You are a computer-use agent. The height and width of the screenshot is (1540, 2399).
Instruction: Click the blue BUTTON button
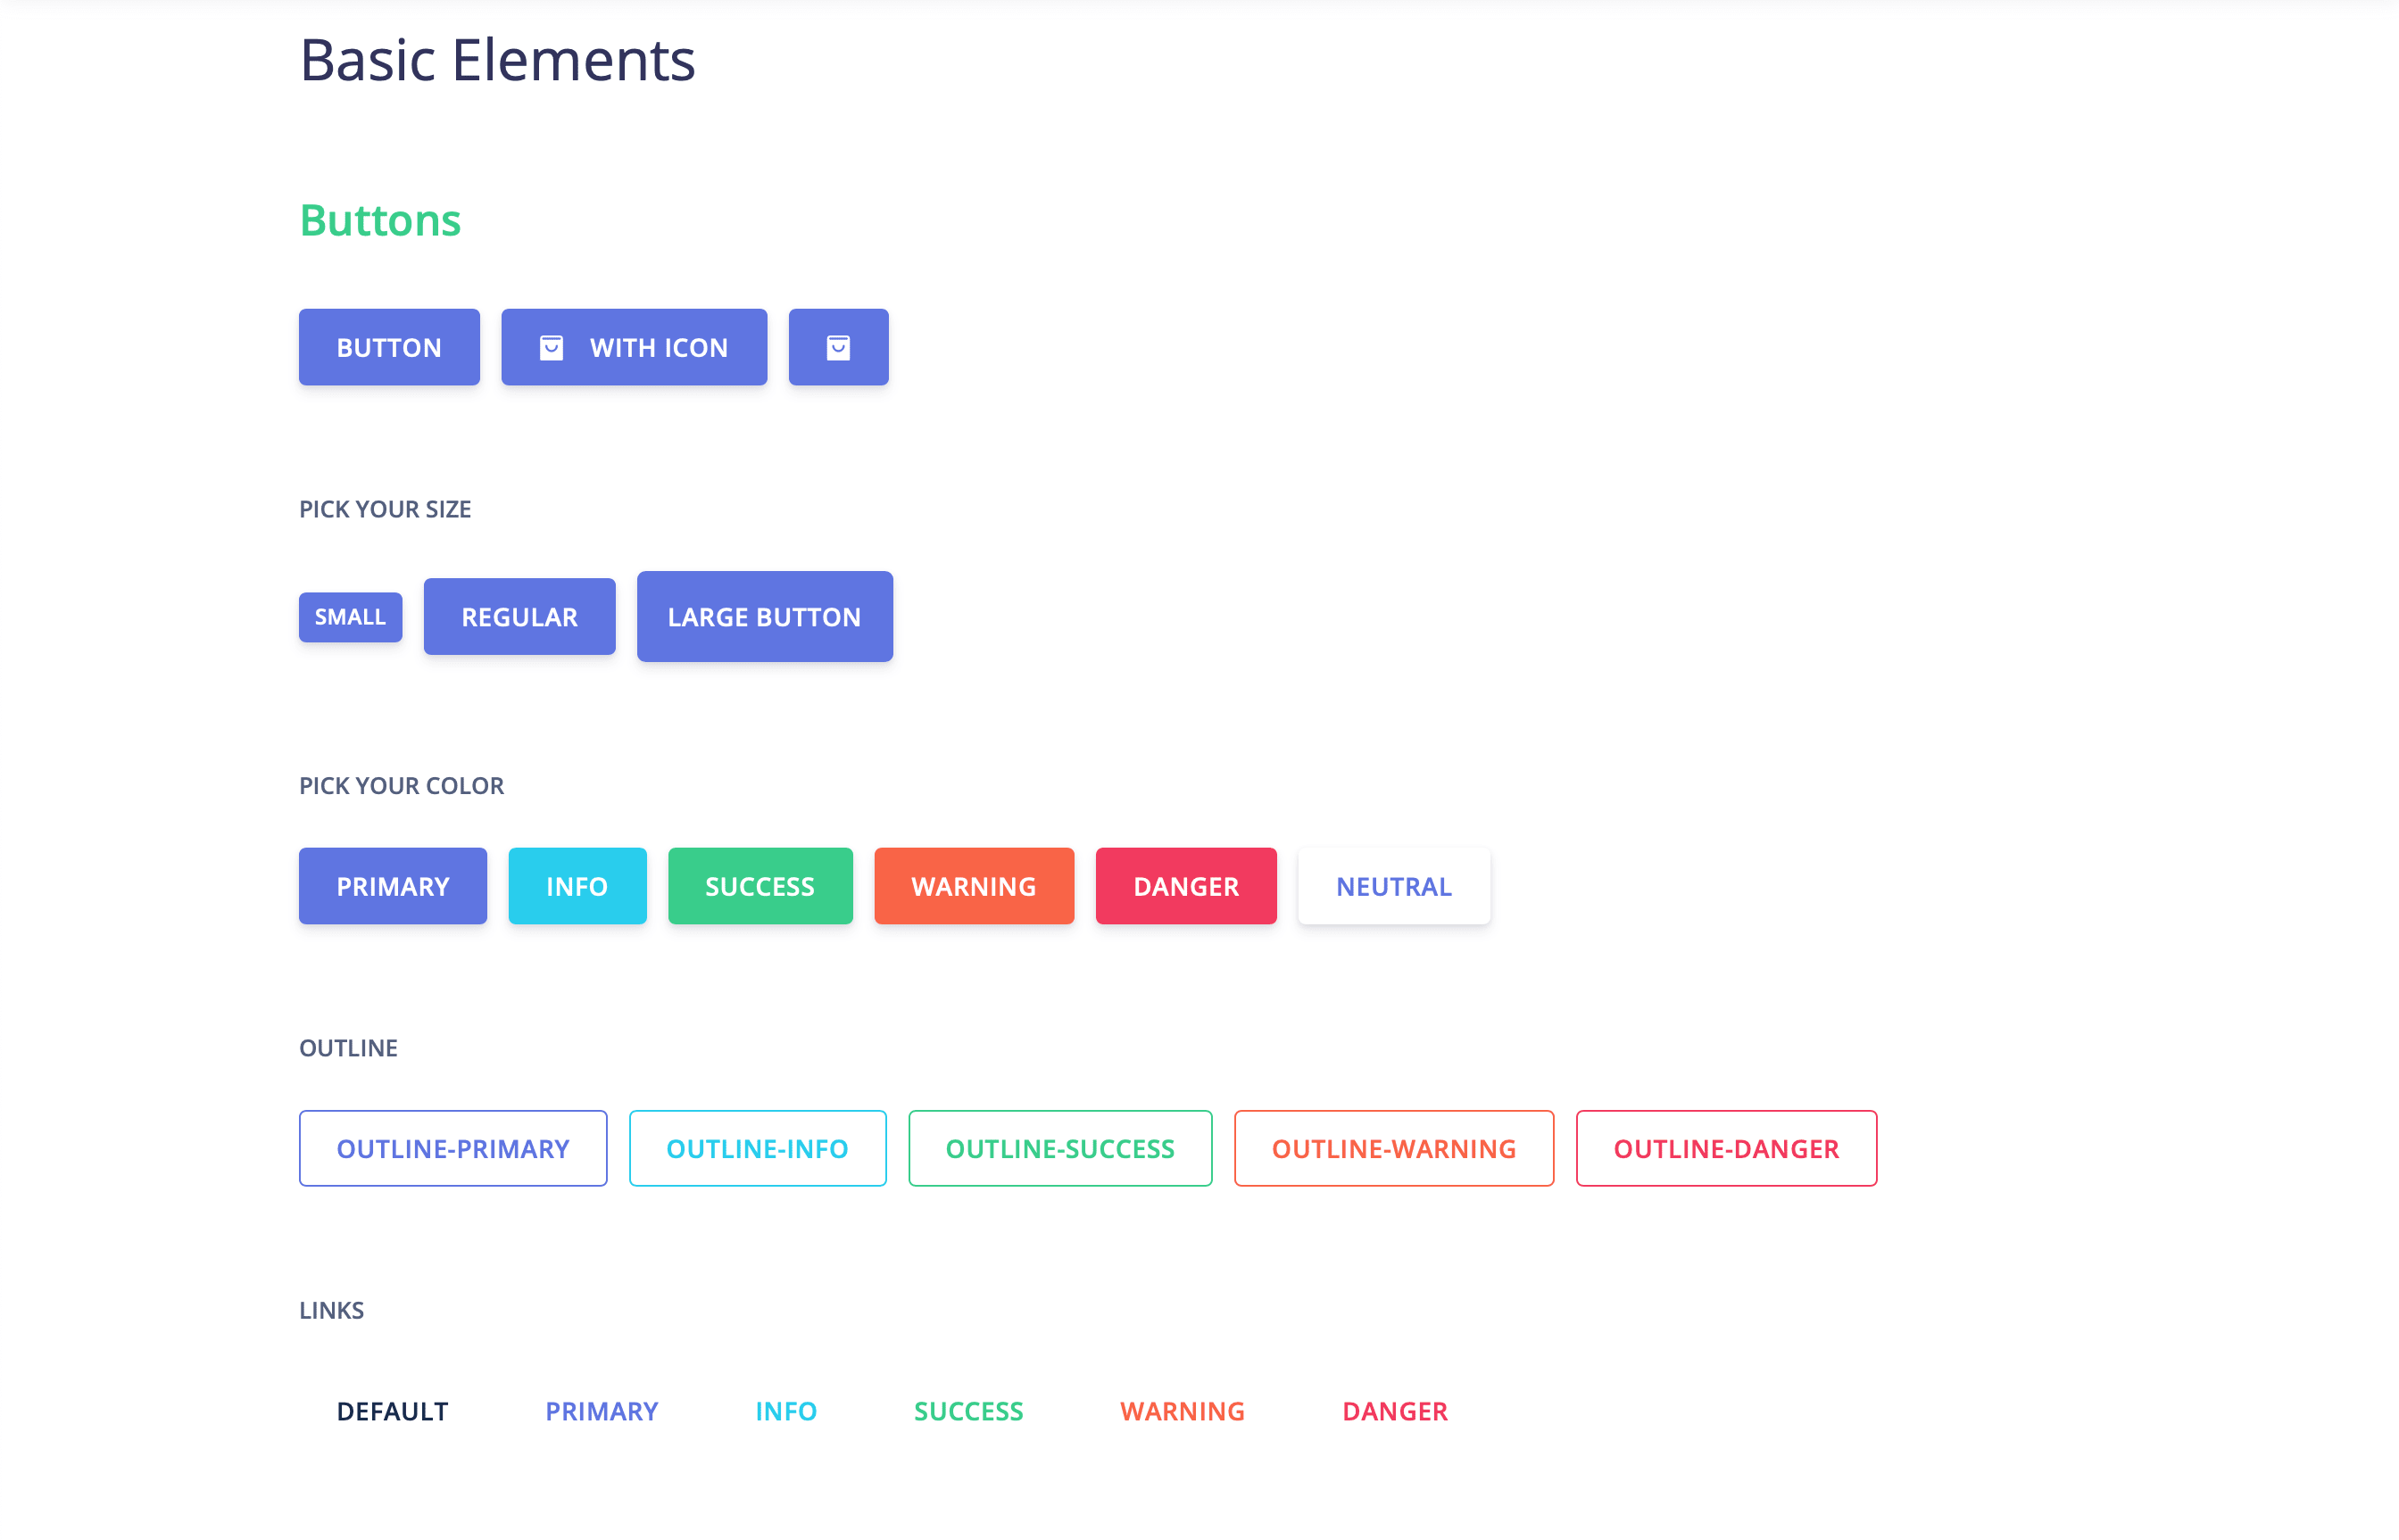point(389,347)
